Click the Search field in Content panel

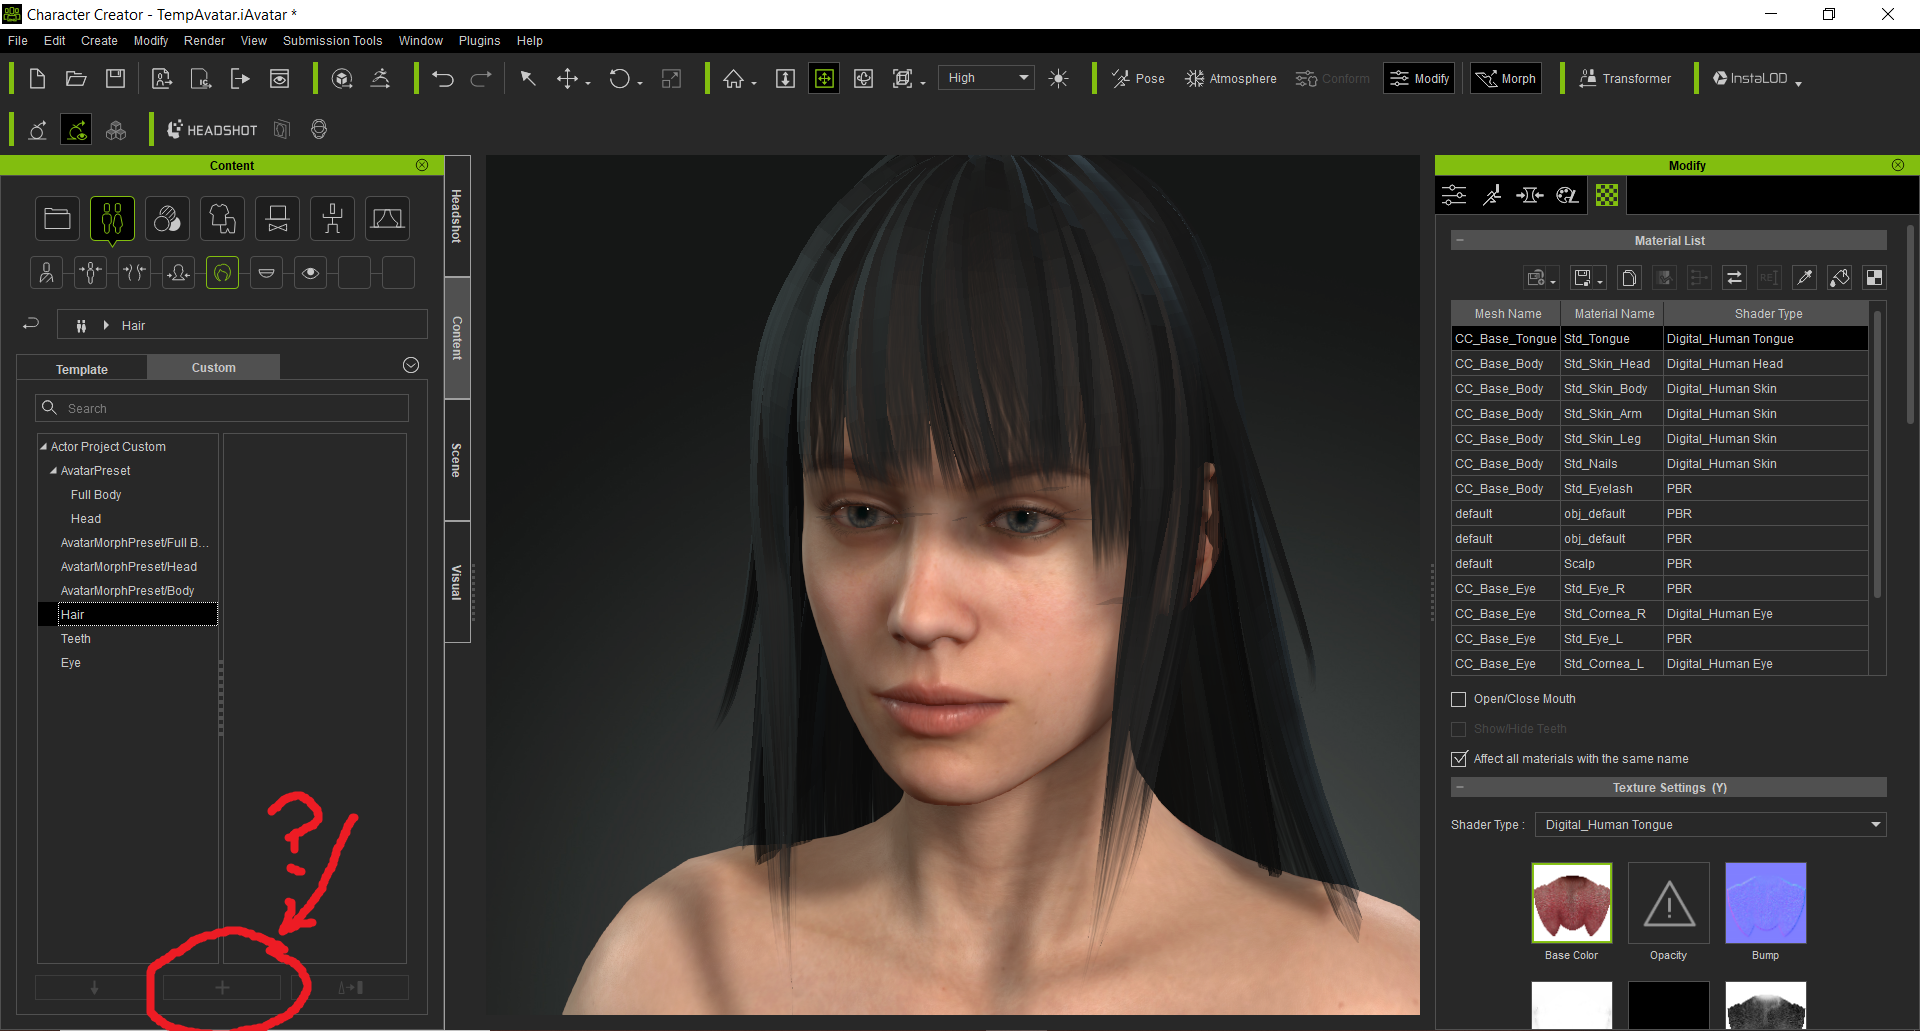222,408
